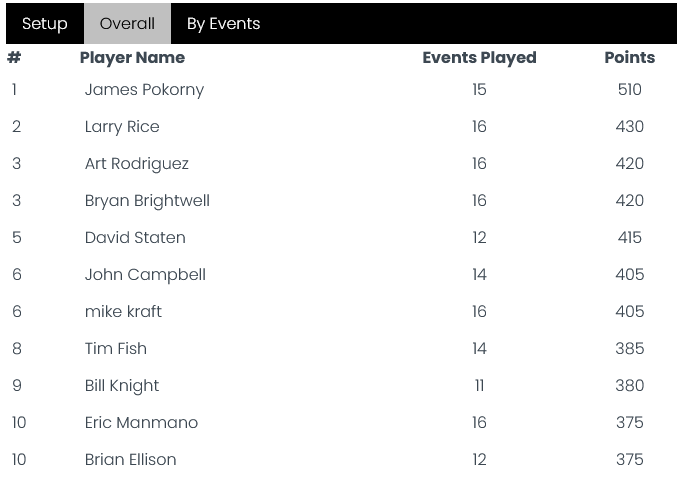The image size is (682, 480).
Task: Select player James Pokorny
Action: point(144,90)
